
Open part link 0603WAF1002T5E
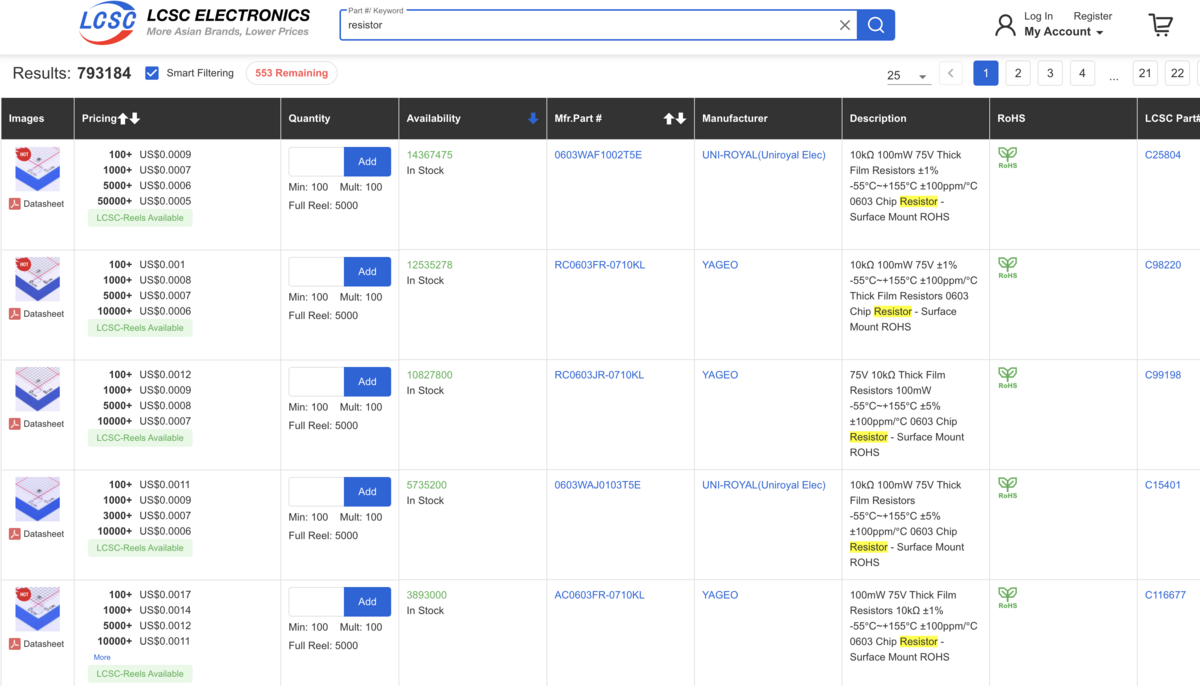(598, 155)
